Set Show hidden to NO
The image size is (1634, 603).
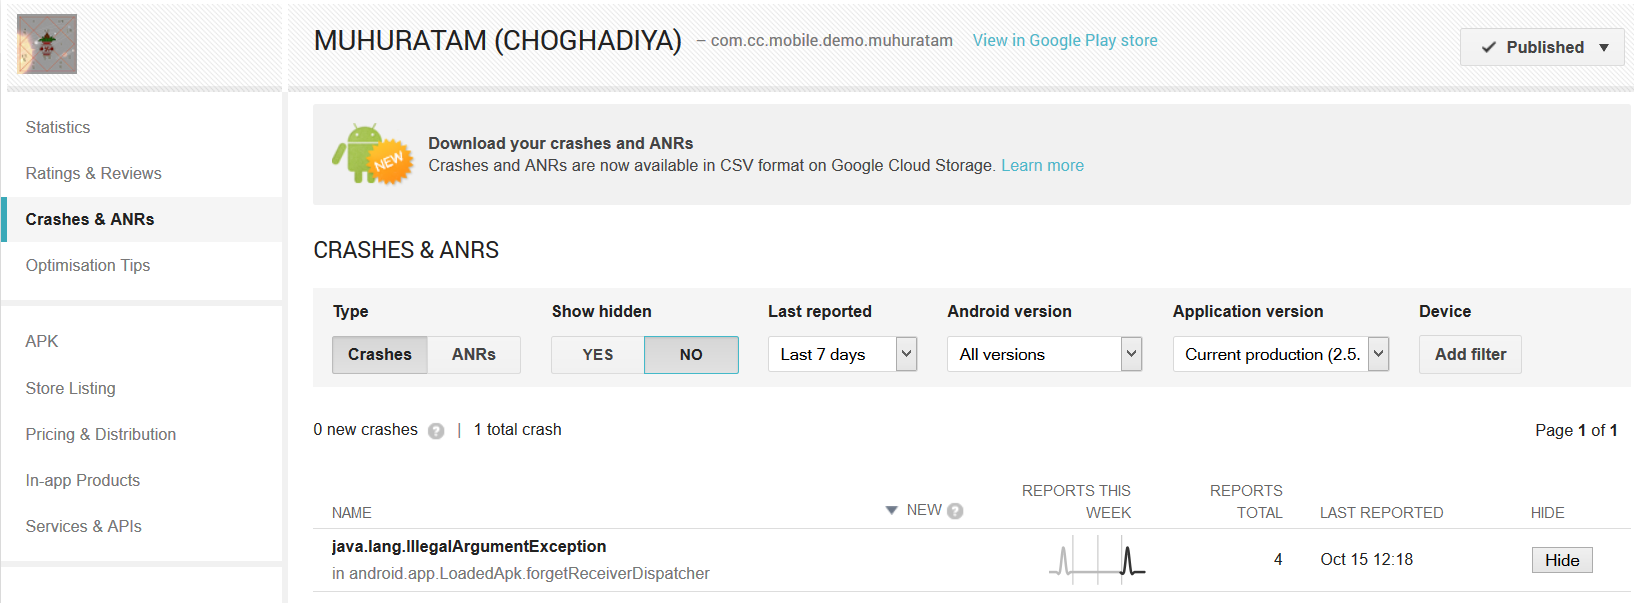pyautogui.click(x=691, y=355)
